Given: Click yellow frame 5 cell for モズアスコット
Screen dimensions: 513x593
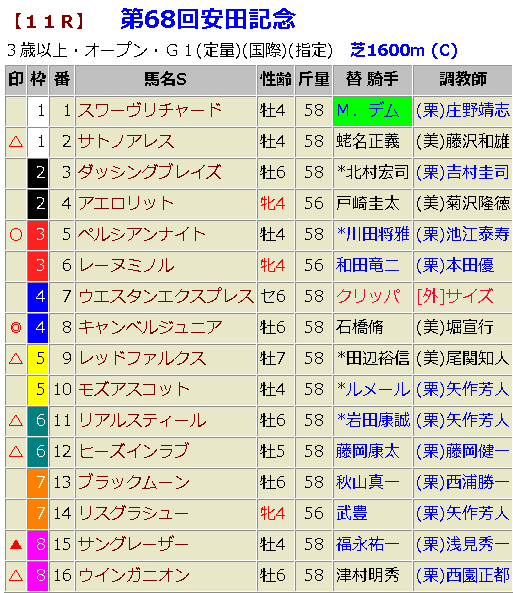Looking at the screenshot, I should (38, 390).
